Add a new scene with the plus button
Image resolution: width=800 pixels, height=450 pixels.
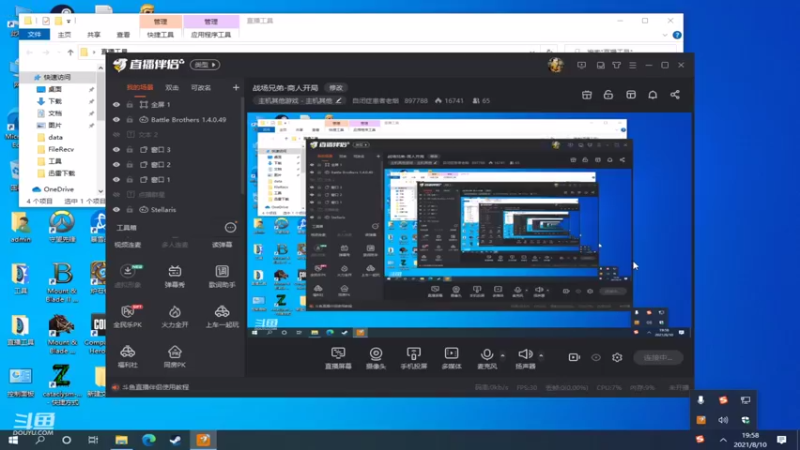click(x=236, y=88)
